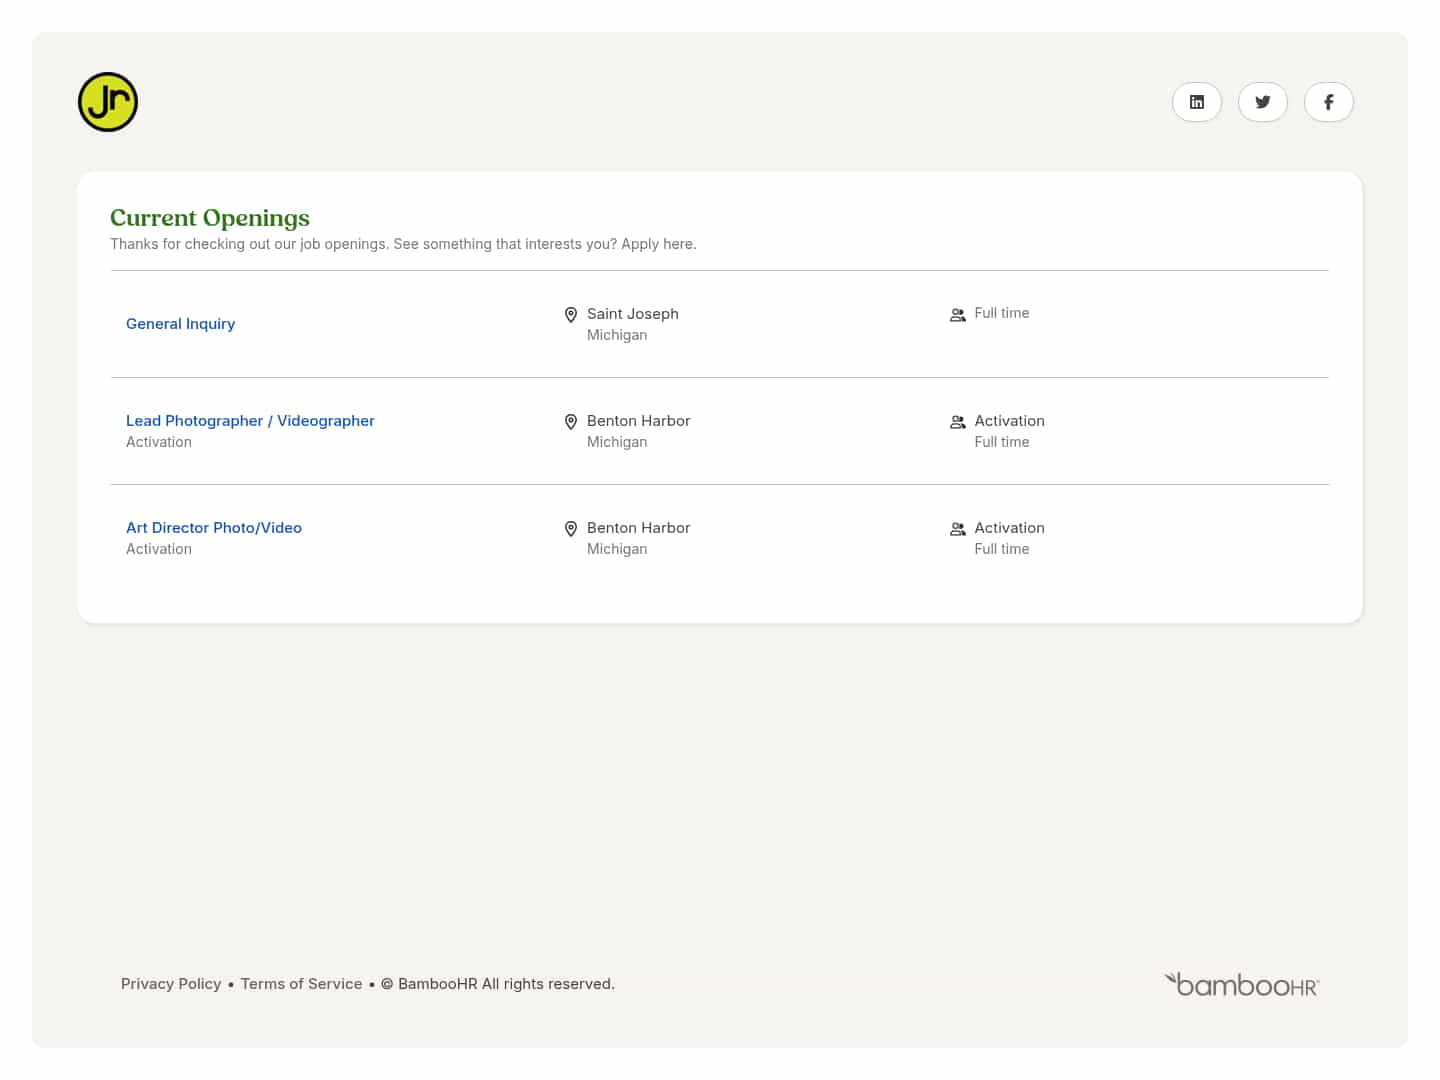
Task: Open Lead Photographer / Videographer job listing
Action: pyautogui.click(x=250, y=421)
